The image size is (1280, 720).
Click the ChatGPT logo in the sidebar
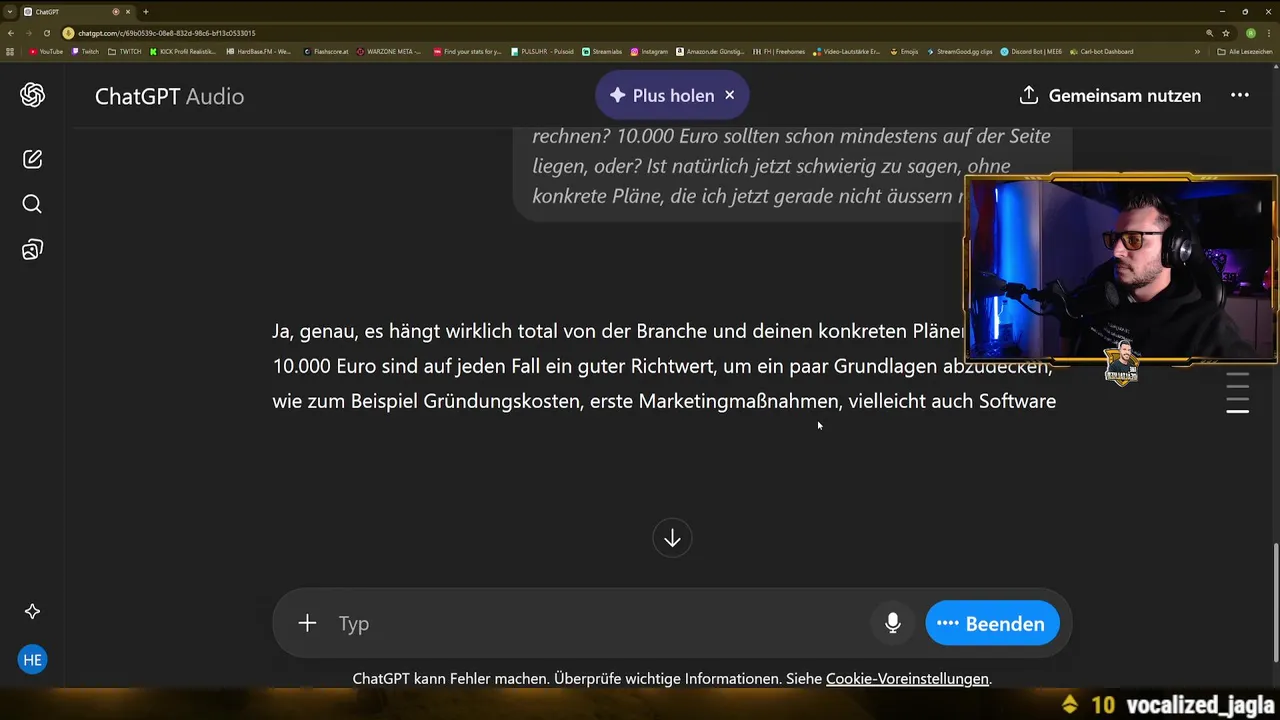pos(32,95)
